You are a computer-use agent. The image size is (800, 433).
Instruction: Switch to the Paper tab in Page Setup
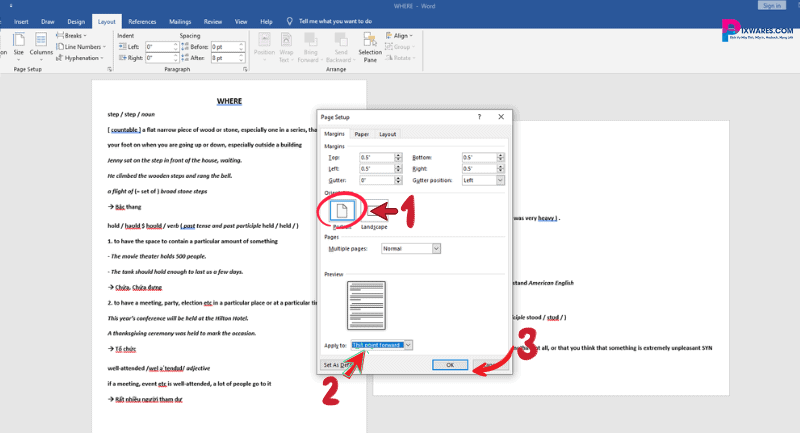point(361,133)
